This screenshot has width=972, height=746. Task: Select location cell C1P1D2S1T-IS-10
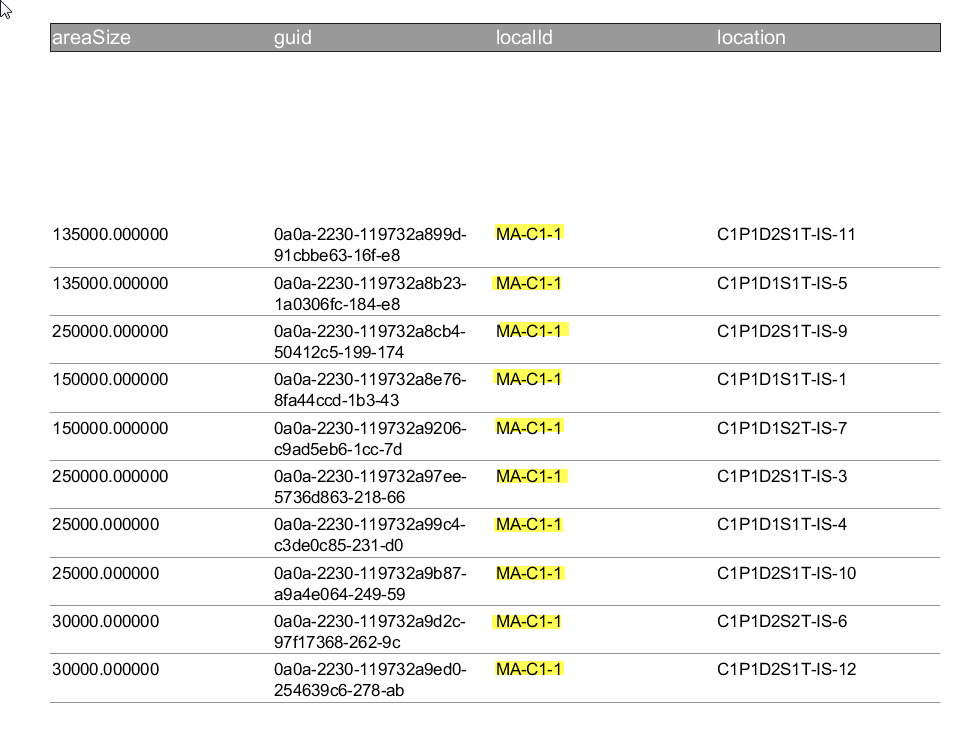click(x=786, y=573)
